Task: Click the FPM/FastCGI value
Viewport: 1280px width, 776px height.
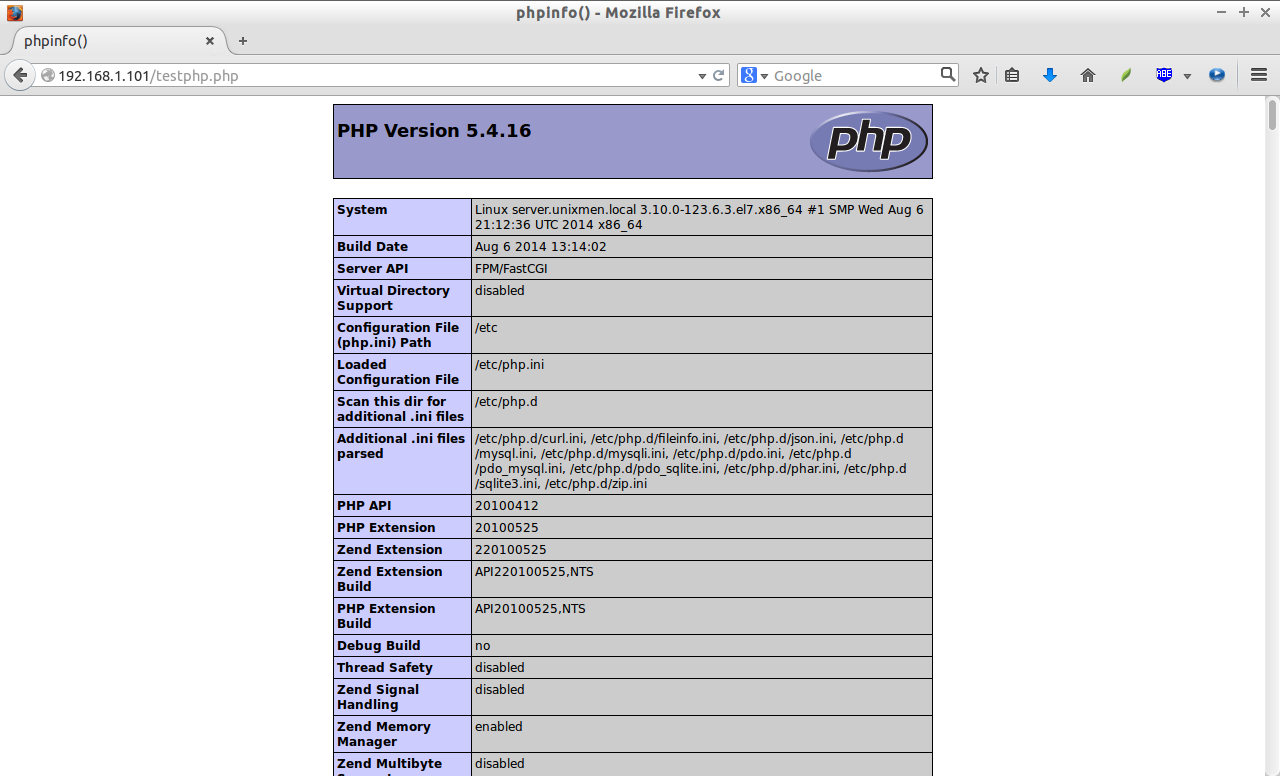Action: pos(511,269)
